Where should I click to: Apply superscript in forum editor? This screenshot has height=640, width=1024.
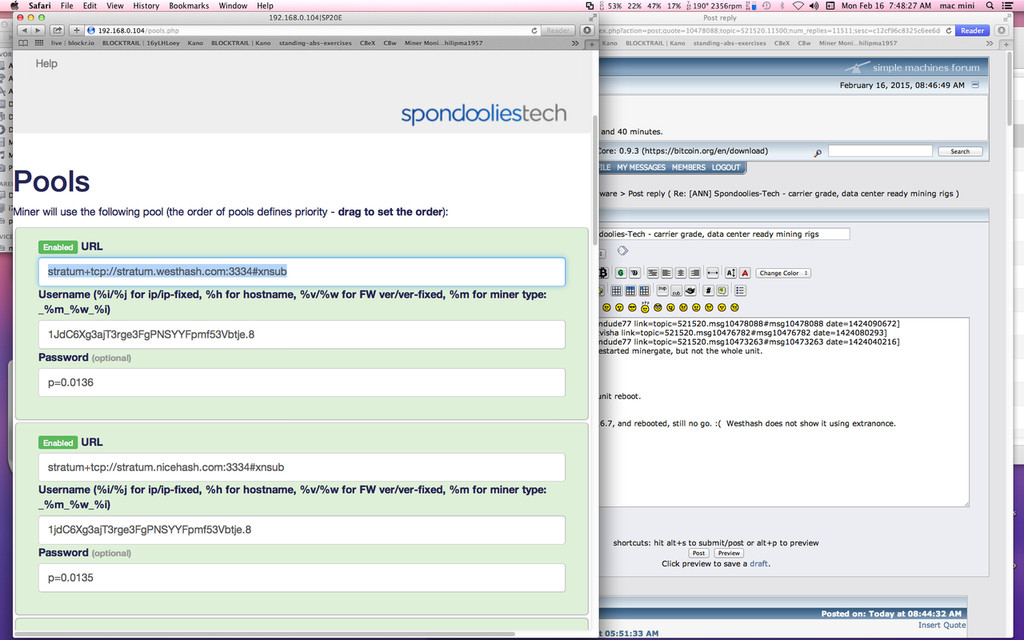(x=662, y=290)
